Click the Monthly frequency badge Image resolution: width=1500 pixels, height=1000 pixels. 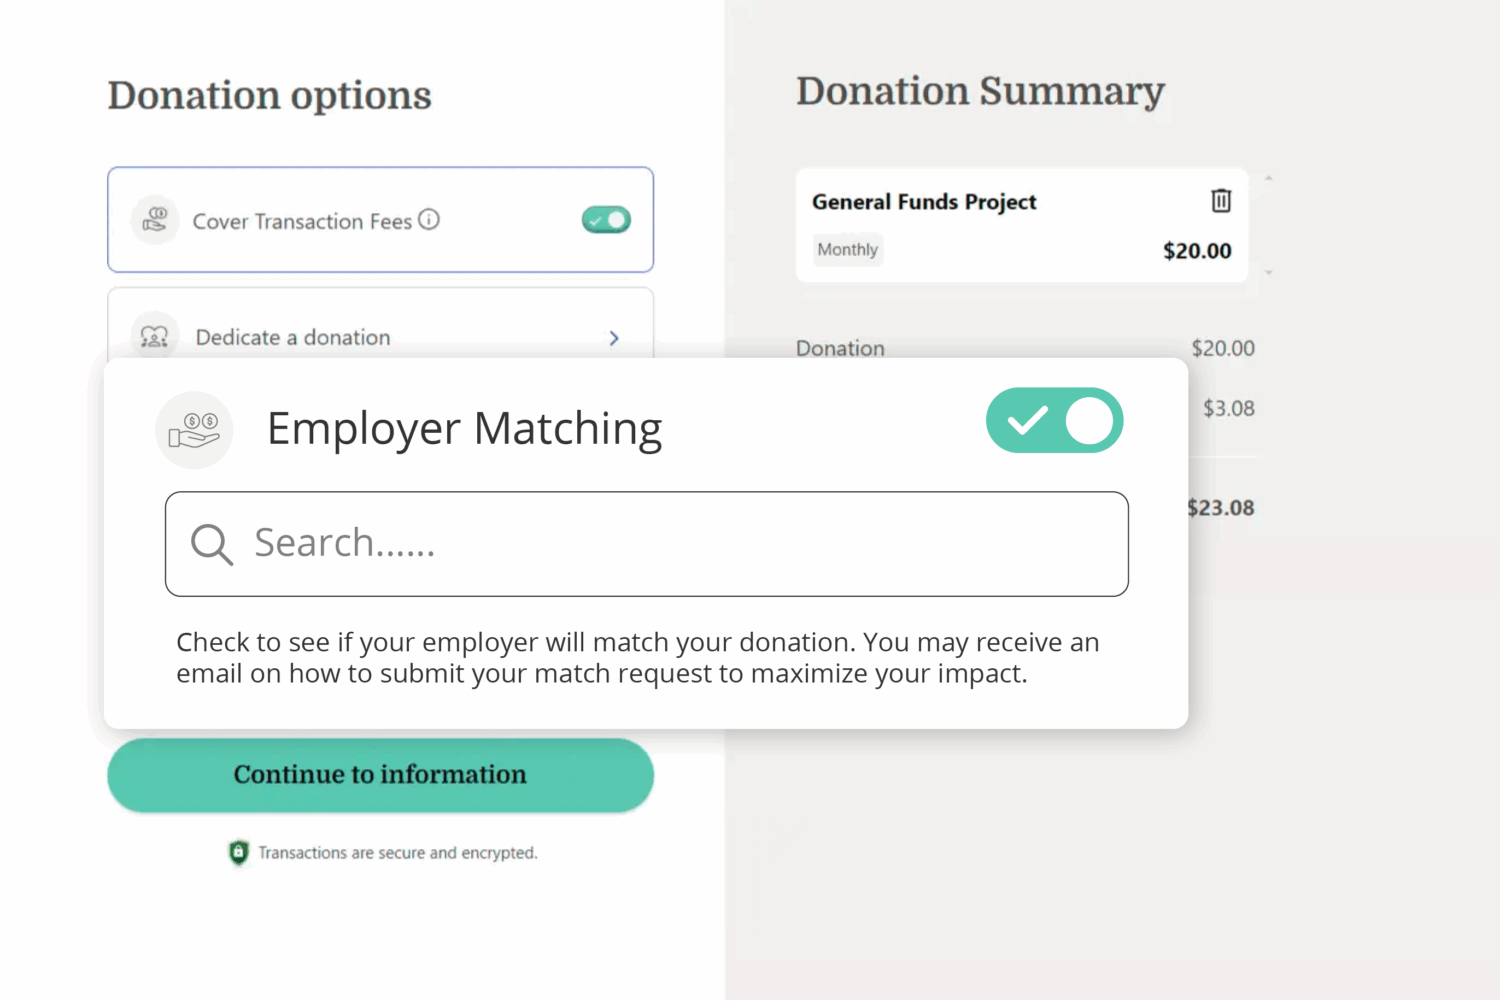(x=847, y=249)
